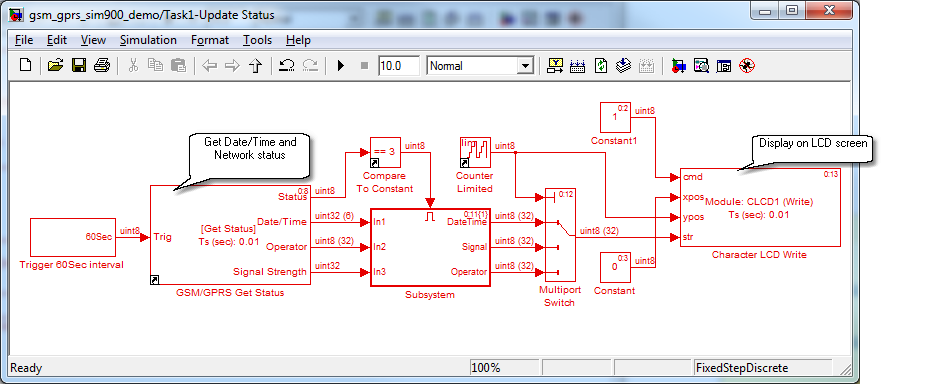Select the Subsystem block

(430, 247)
